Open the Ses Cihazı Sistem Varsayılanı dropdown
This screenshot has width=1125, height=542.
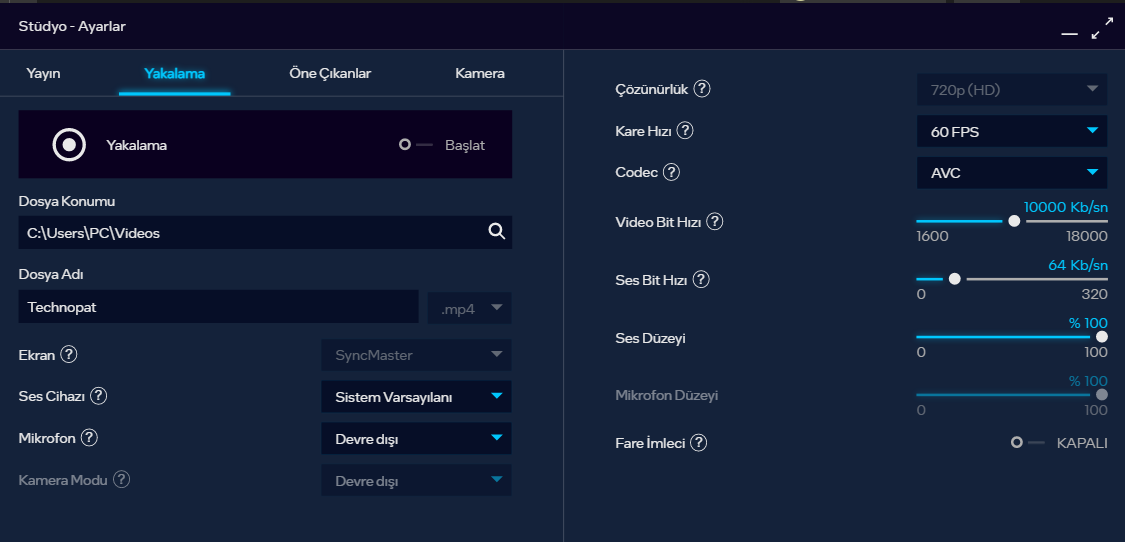coord(415,397)
